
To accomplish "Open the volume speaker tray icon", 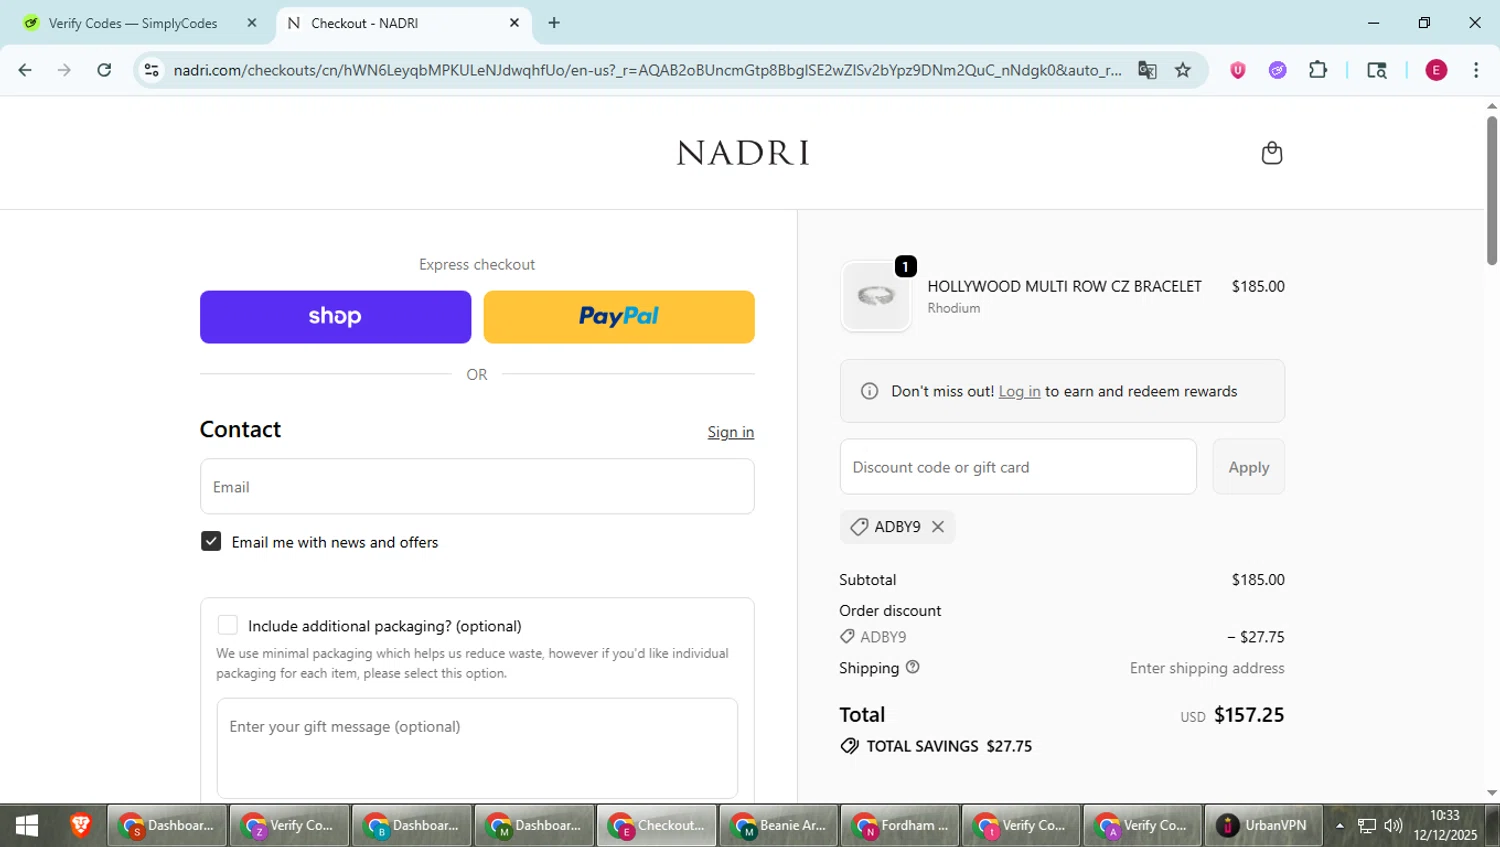I will tap(1393, 826).
